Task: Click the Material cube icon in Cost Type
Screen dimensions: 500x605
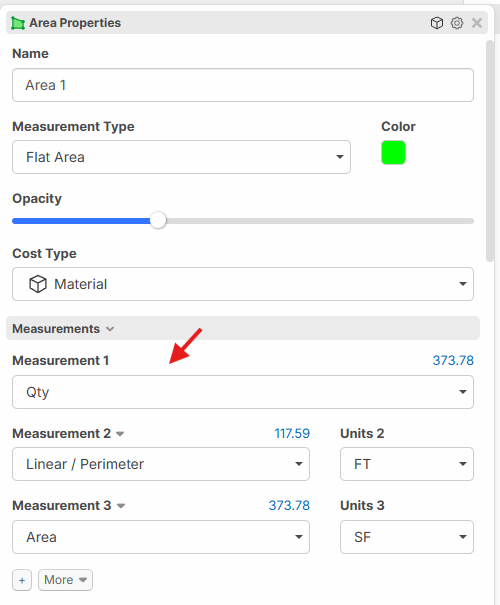Action: tap(38, 284)
